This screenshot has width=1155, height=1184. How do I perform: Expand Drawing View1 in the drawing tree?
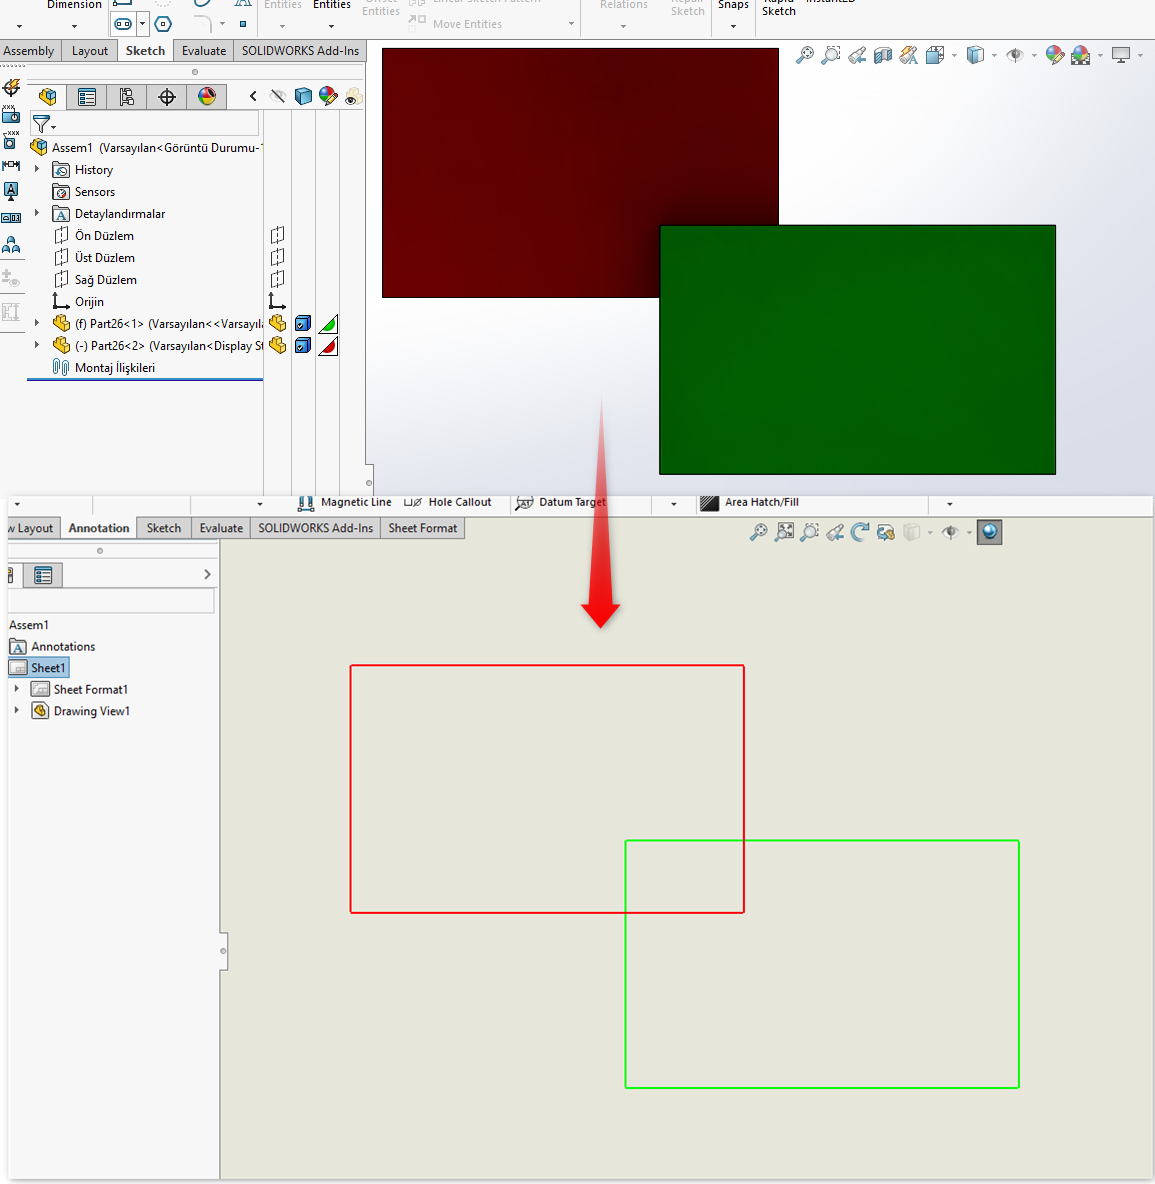16,711
